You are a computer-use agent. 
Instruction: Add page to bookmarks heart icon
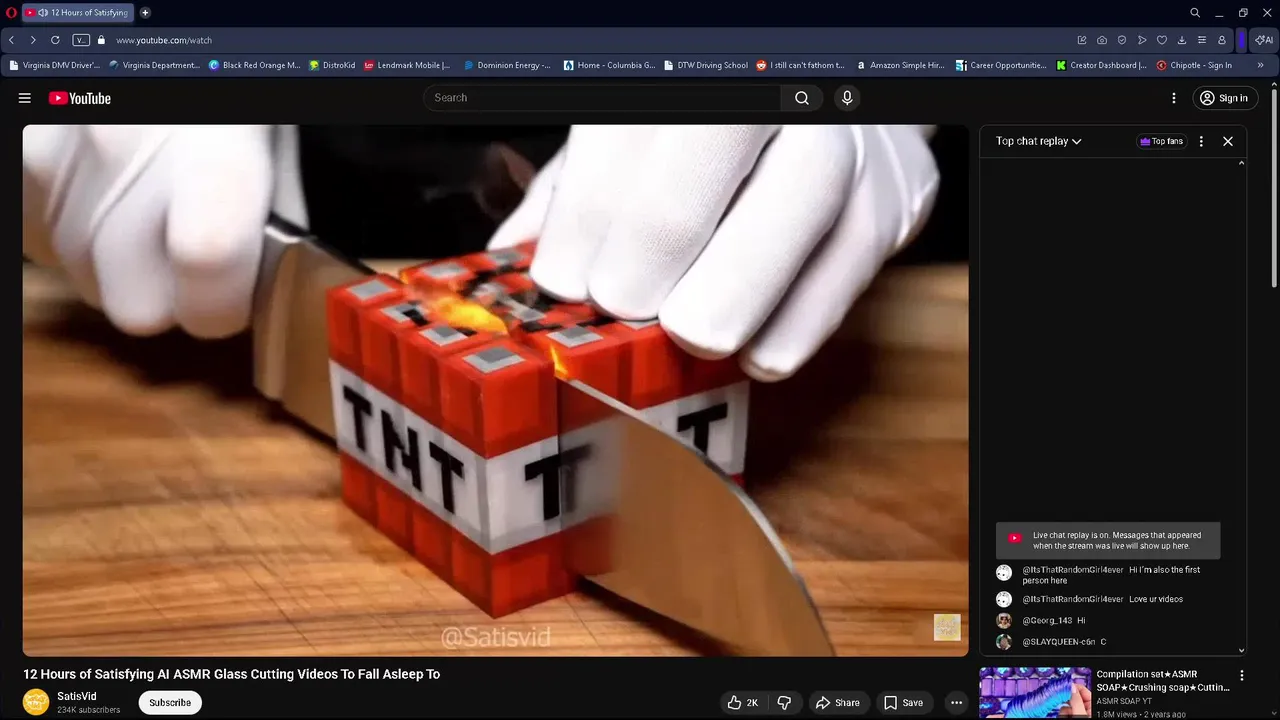1162,40
